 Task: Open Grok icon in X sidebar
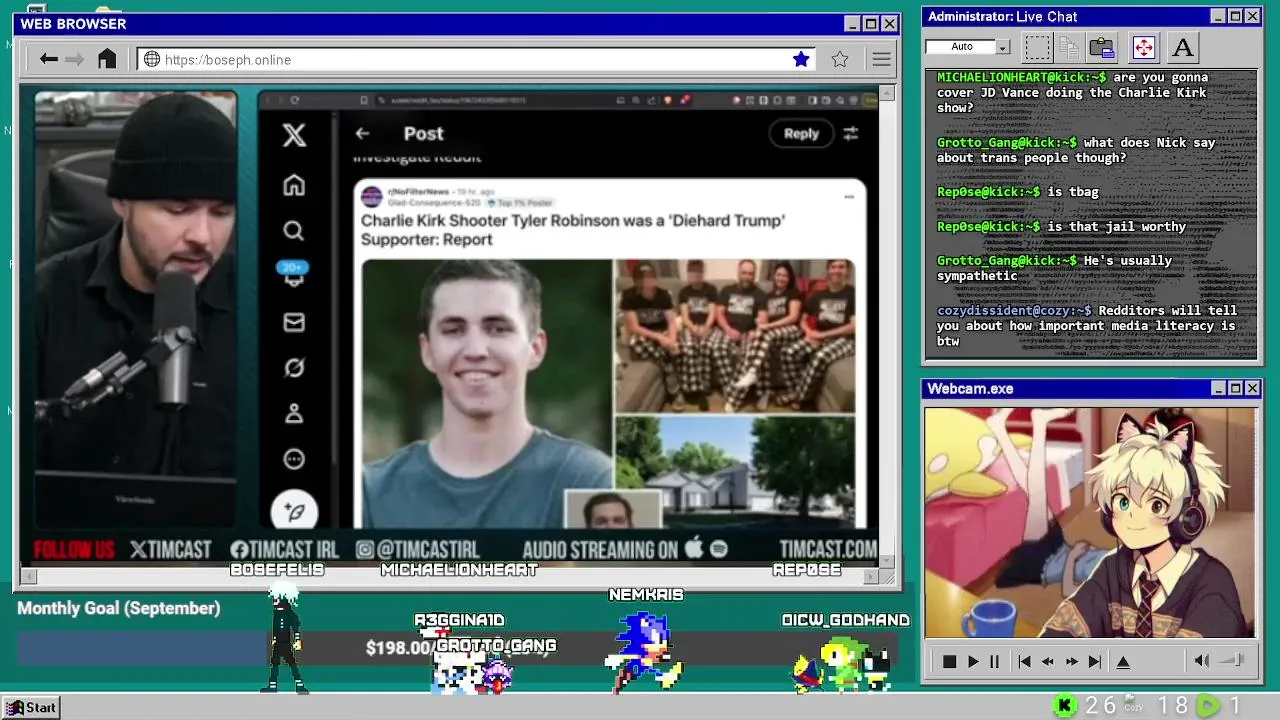coord(293,367)
